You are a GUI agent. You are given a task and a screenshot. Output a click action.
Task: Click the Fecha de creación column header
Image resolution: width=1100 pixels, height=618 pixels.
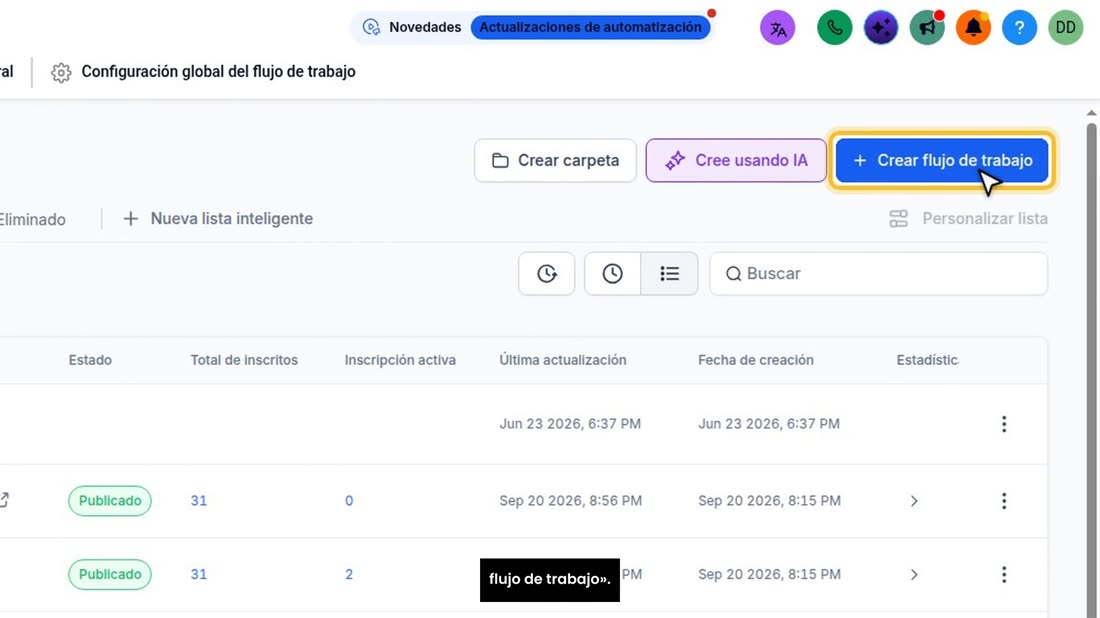click(756, 360)
